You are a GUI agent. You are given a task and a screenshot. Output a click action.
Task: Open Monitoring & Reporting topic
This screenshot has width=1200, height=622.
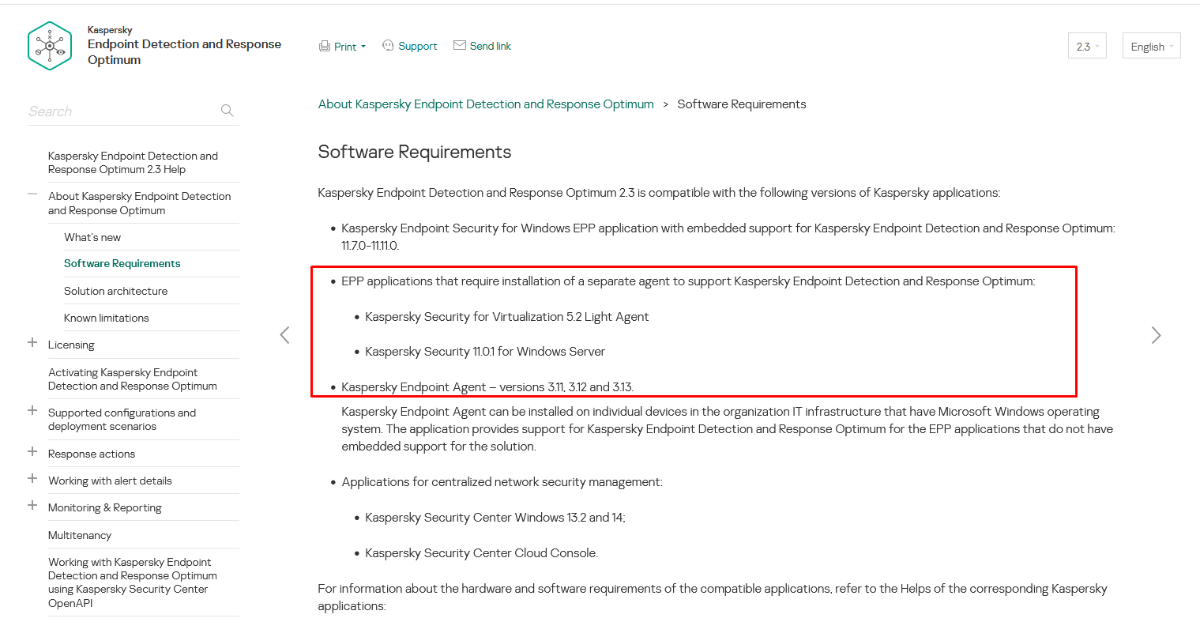[105, 508]
